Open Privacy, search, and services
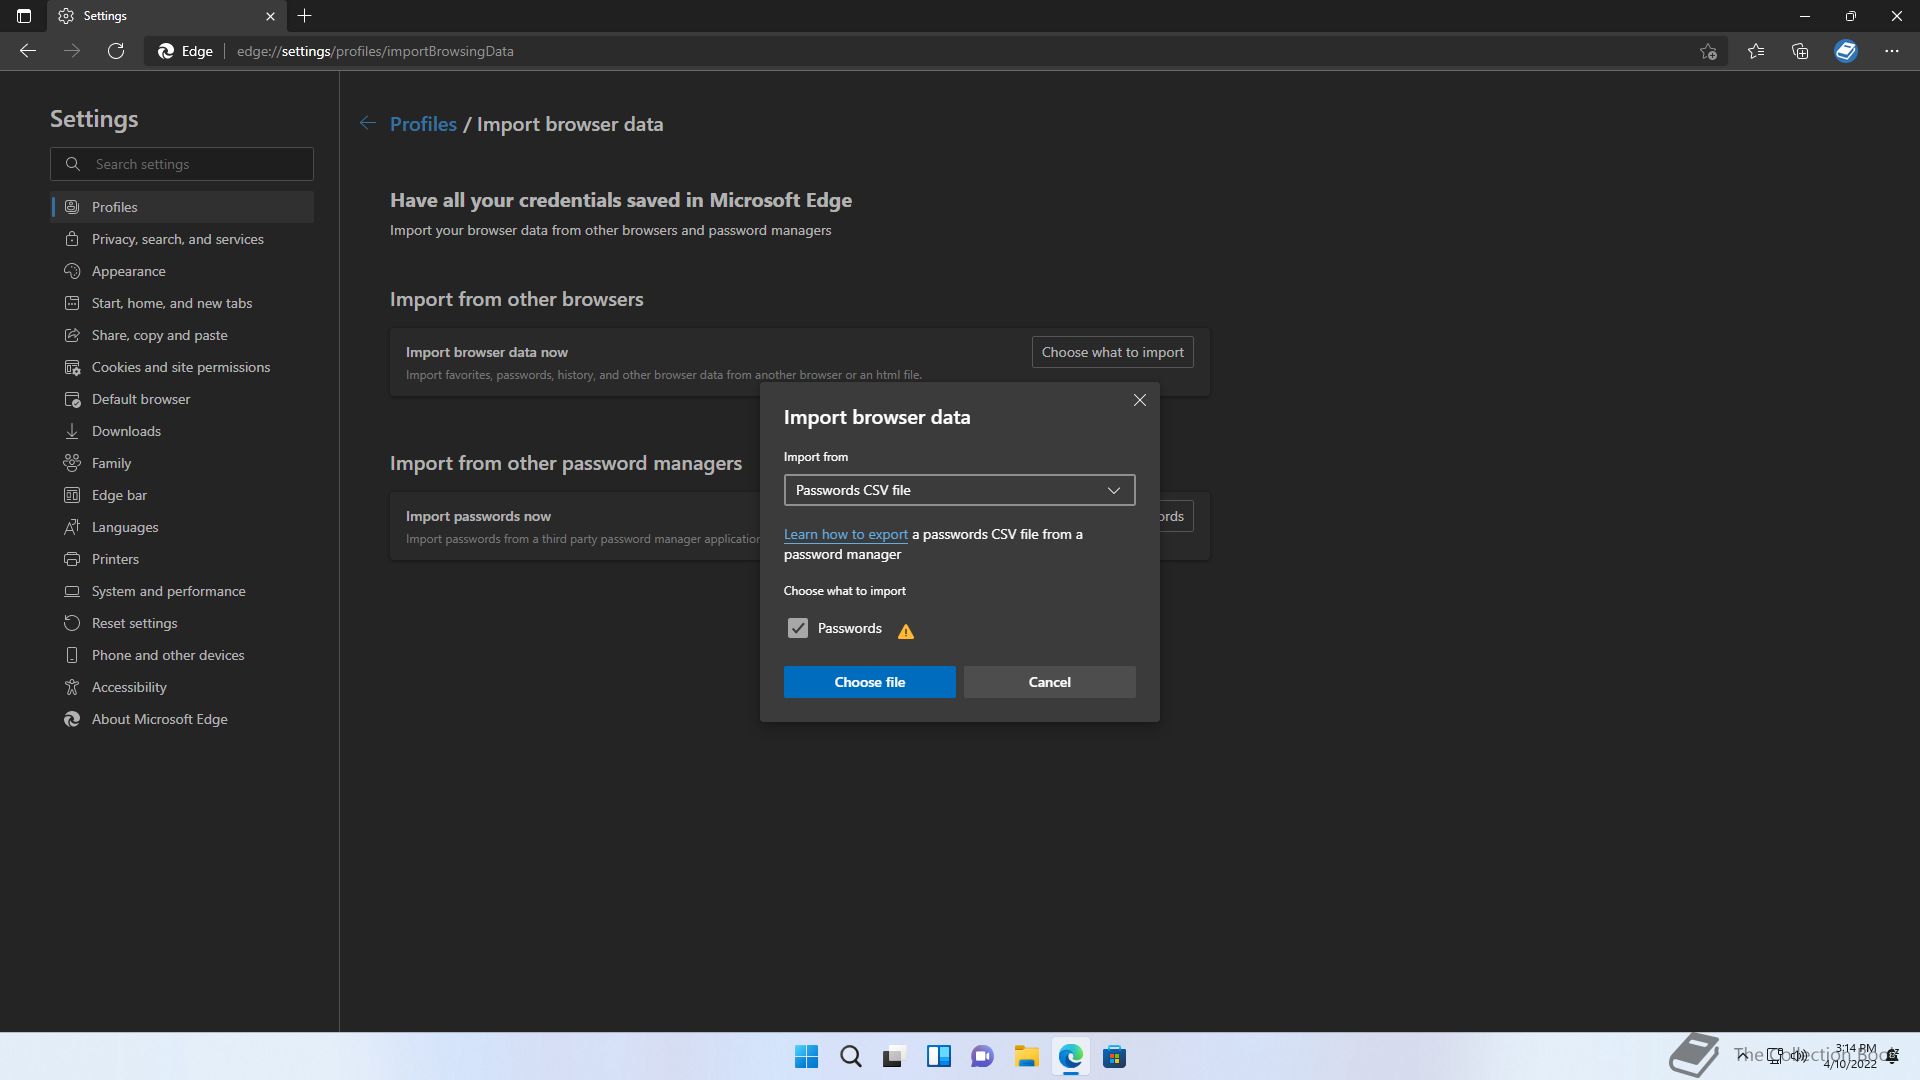1920x1080 pixels. click(182, 239)
